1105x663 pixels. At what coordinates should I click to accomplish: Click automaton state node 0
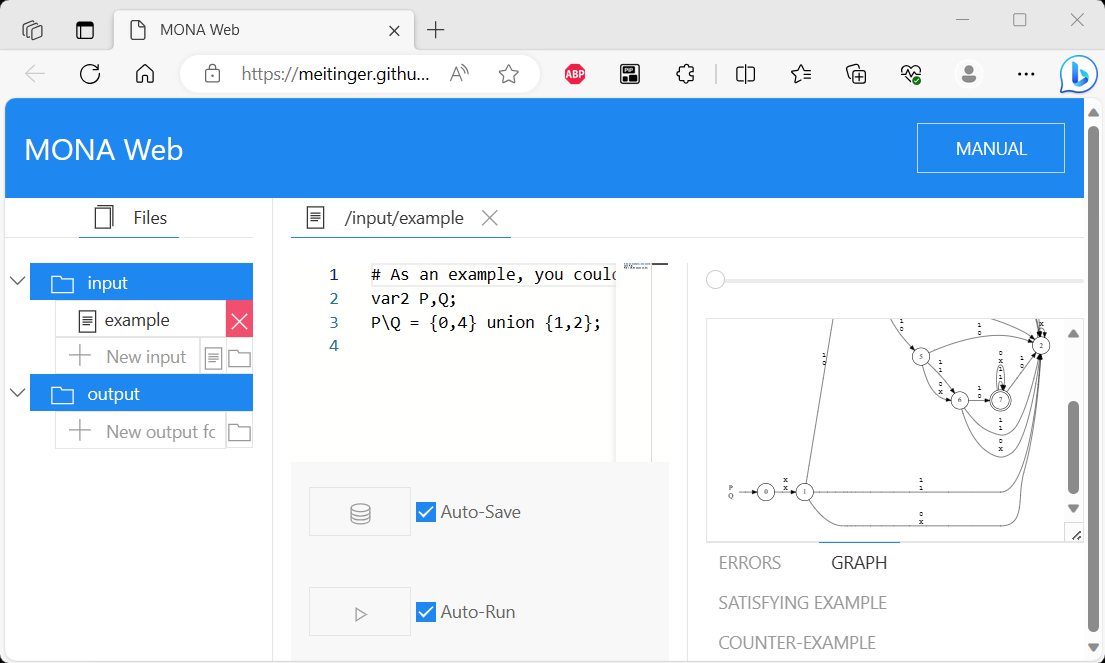(766, 492)
